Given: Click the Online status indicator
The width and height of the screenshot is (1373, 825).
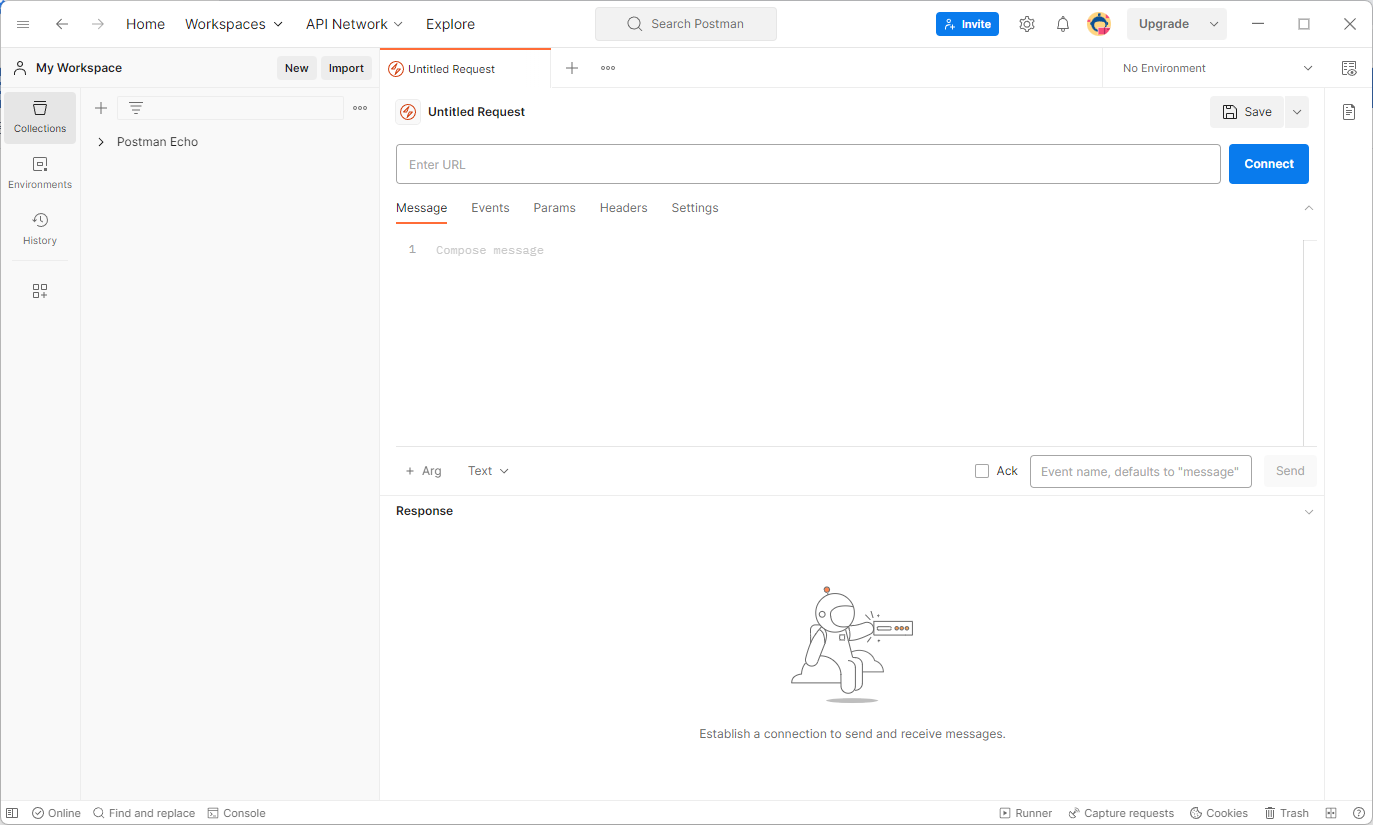Looking at the screenshot, I should point(56,813).
